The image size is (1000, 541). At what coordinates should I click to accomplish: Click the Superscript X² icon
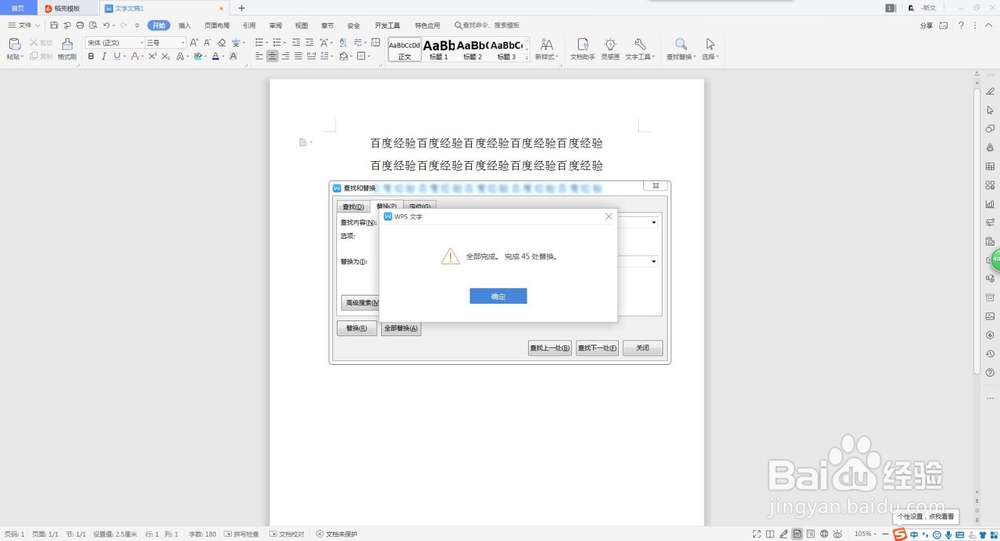[x=152, y=56]
